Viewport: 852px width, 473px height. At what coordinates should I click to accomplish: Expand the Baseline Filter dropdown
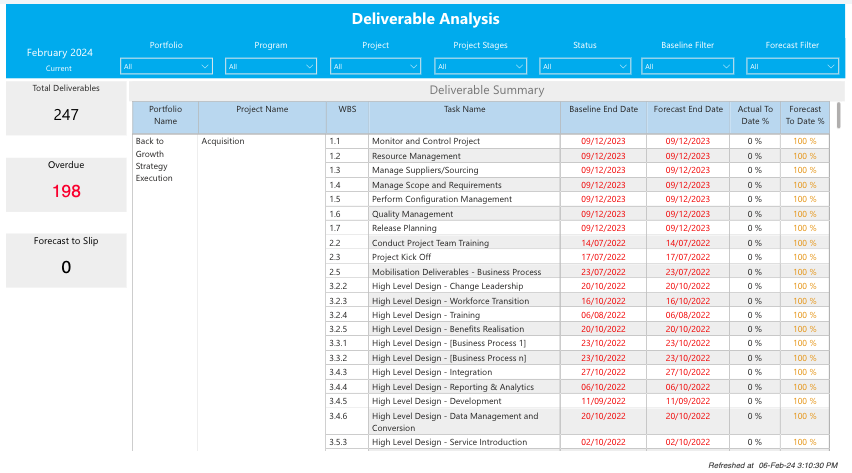point(687,66)
